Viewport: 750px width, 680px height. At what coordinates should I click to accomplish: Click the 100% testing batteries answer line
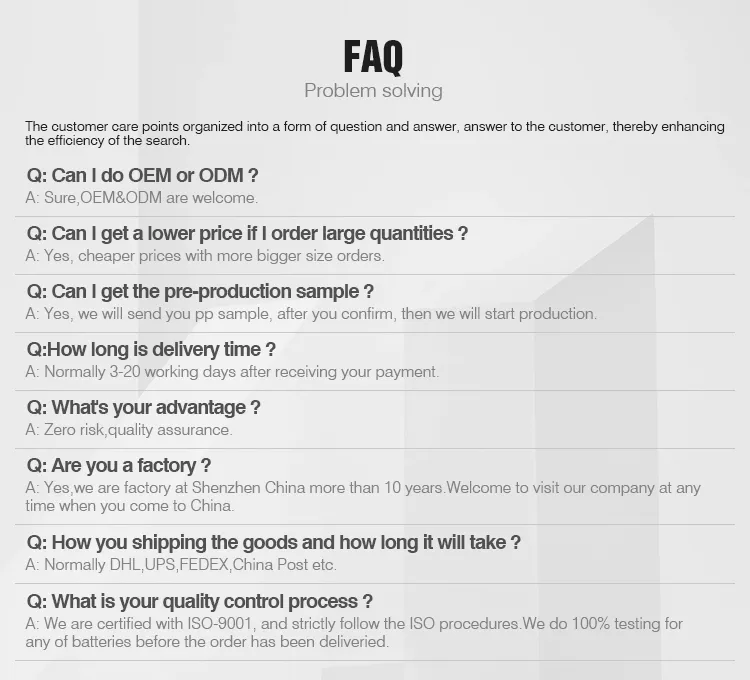207,642
